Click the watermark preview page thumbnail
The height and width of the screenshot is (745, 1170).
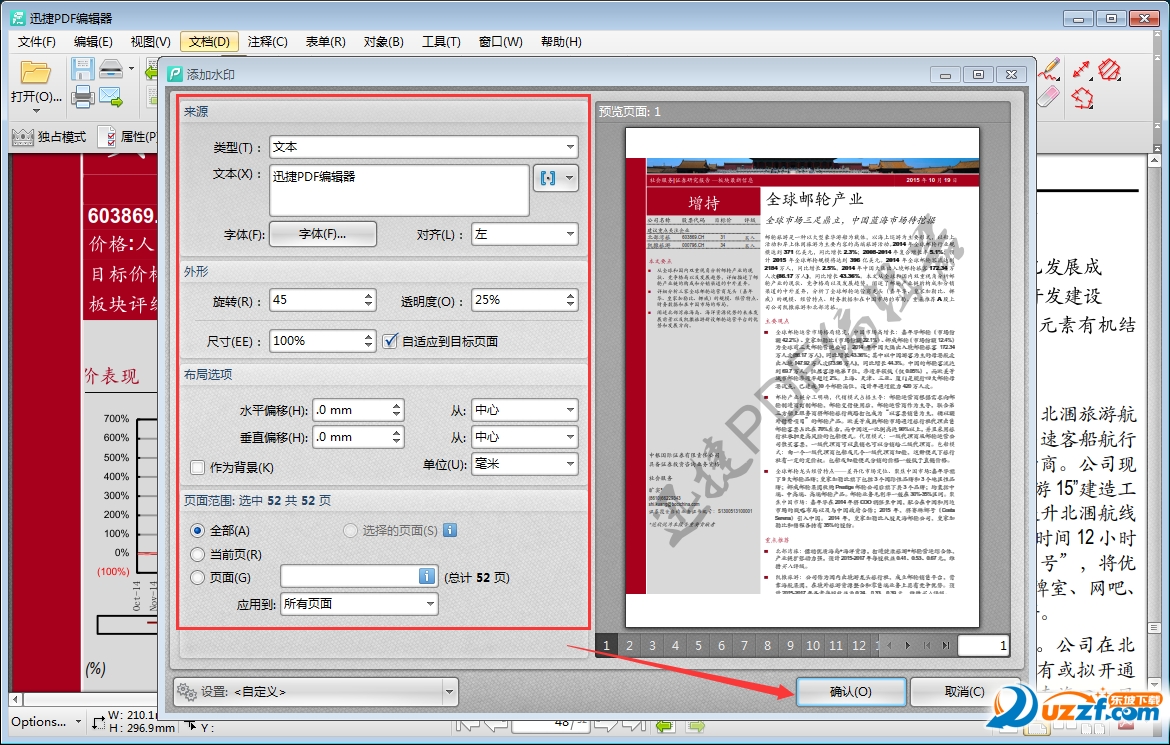(802, 377)
